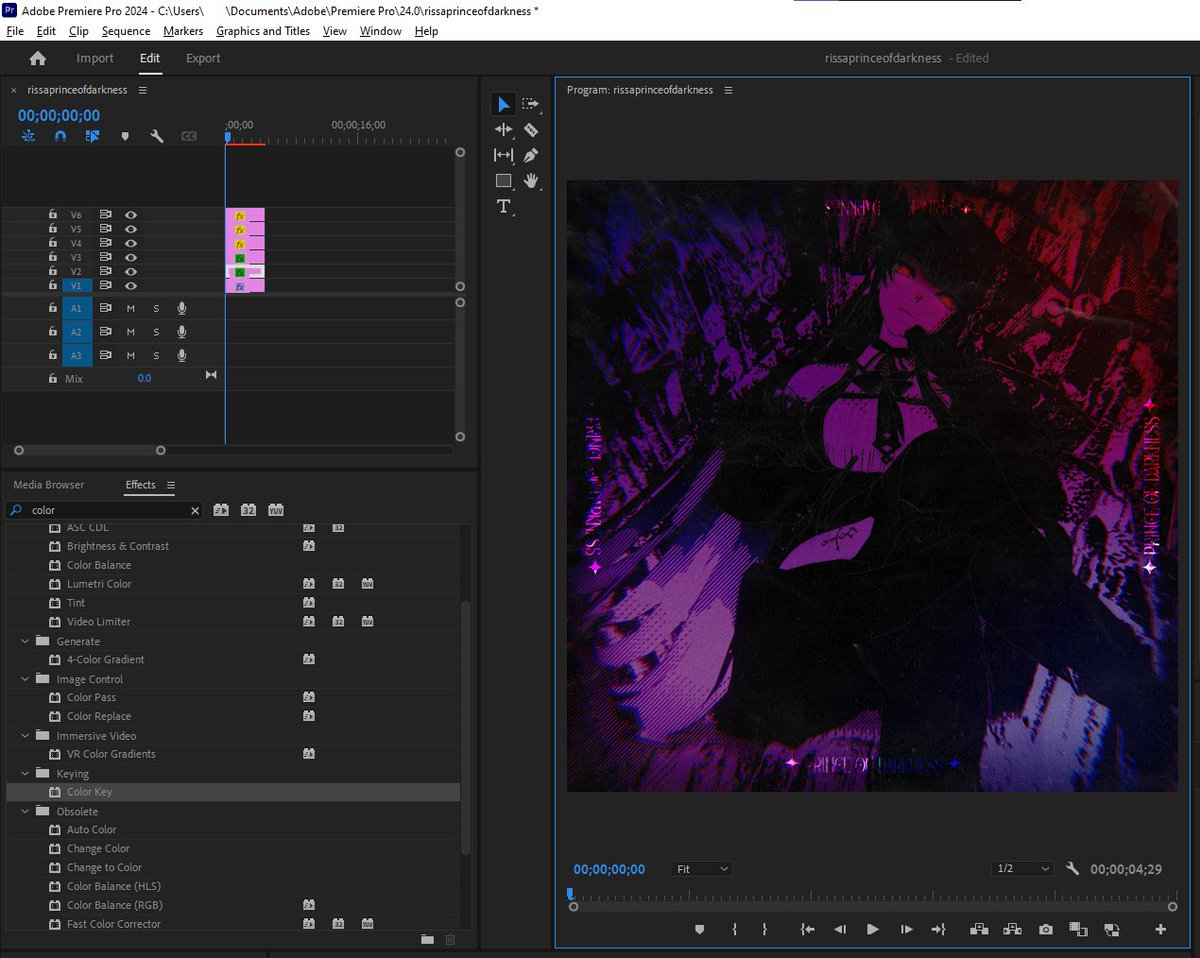This screenshot has width=1200, height=958.
Task: Select the Pen tool
Action: coord(531,155)
